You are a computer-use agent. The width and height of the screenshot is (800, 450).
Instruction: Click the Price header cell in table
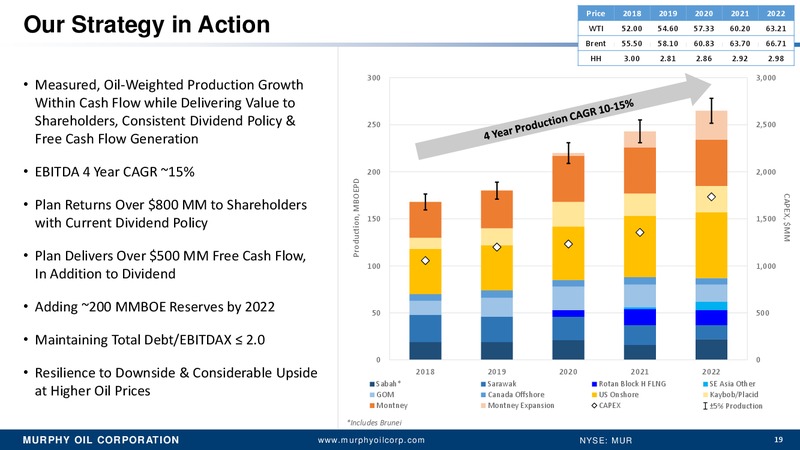pos(595,13)
